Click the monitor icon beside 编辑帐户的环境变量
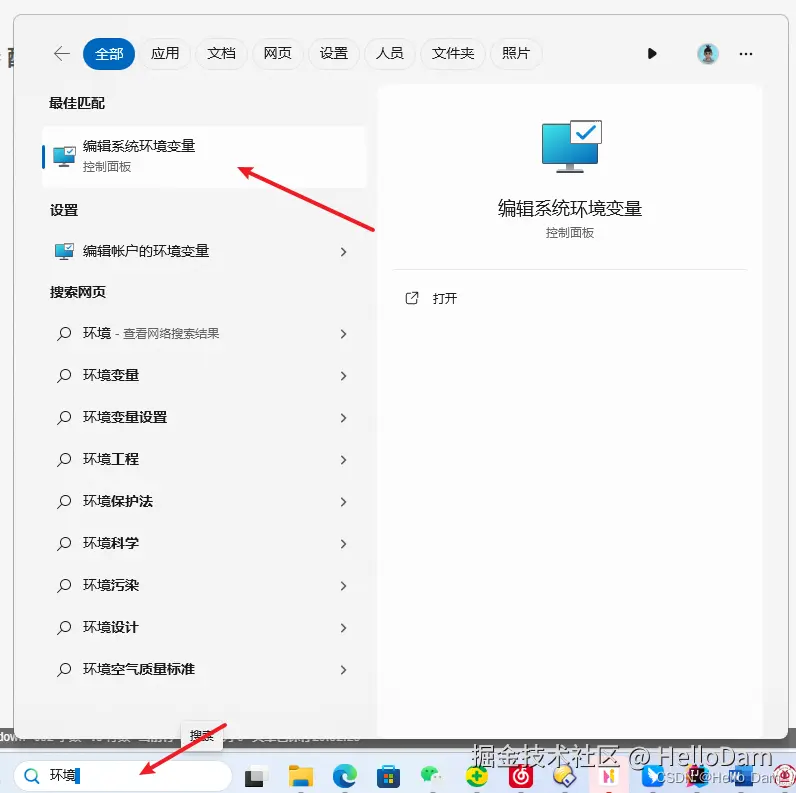 point(64,251)
